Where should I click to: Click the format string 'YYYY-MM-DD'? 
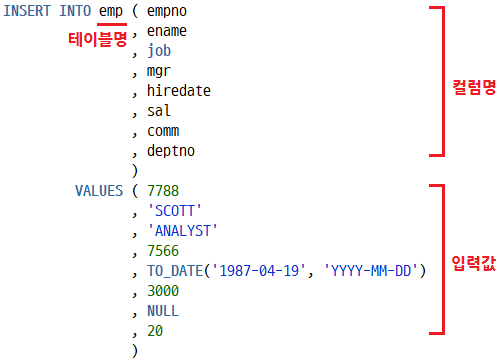tap(372, 271)
